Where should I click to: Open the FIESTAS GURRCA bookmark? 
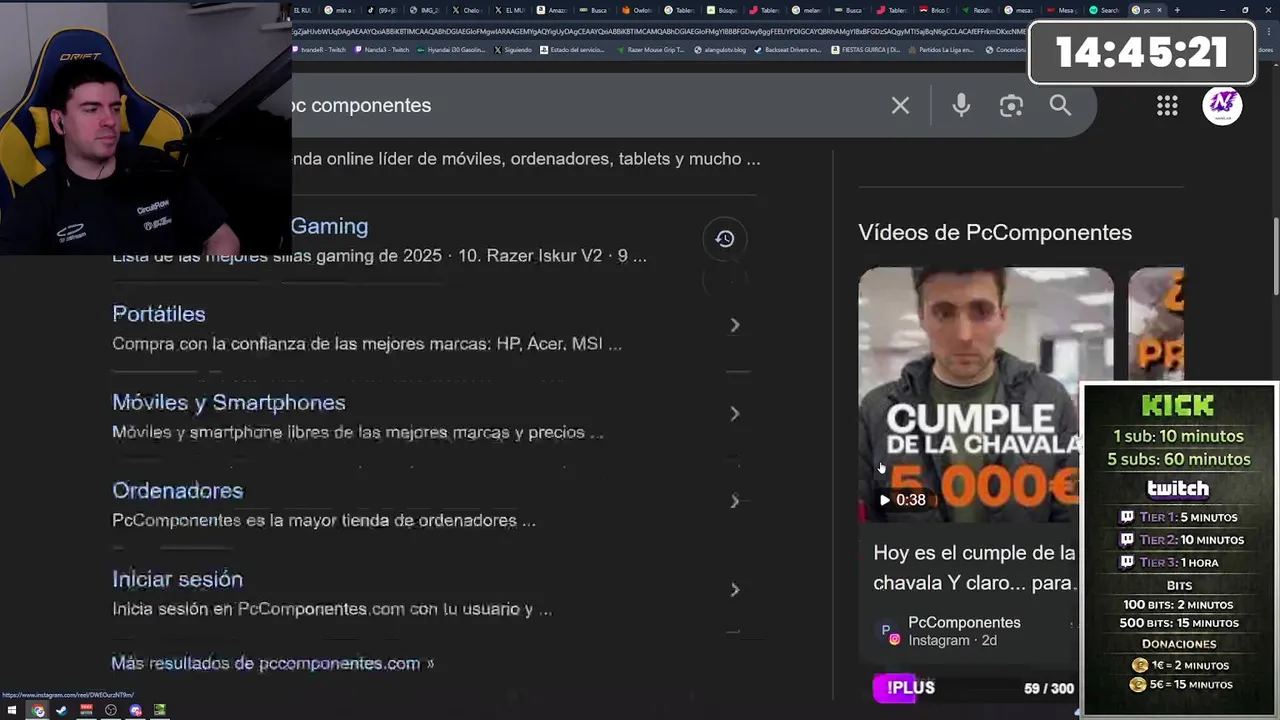tap(866, 49)
